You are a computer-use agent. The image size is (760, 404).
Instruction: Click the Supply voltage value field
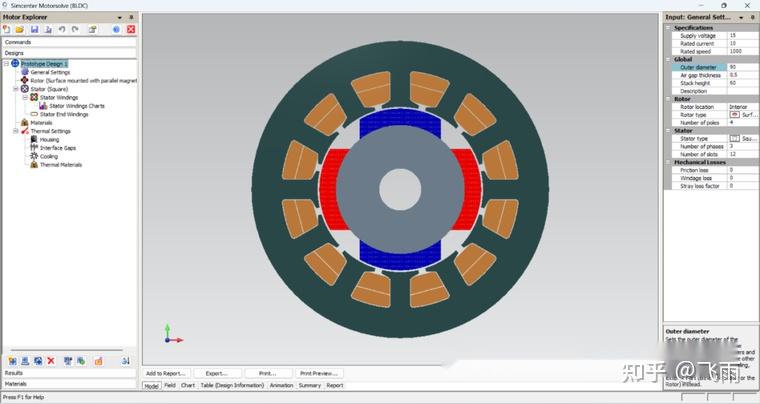click(742, 35)
